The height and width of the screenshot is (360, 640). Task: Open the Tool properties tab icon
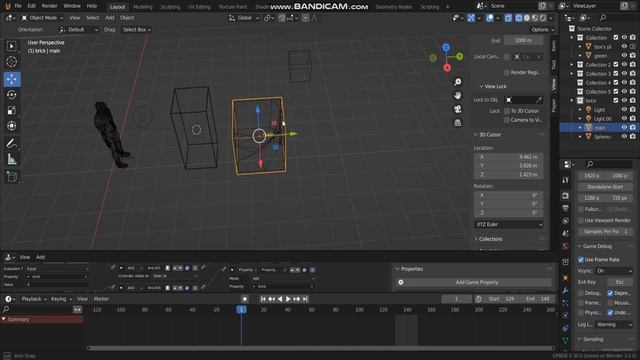pos(565,180)
